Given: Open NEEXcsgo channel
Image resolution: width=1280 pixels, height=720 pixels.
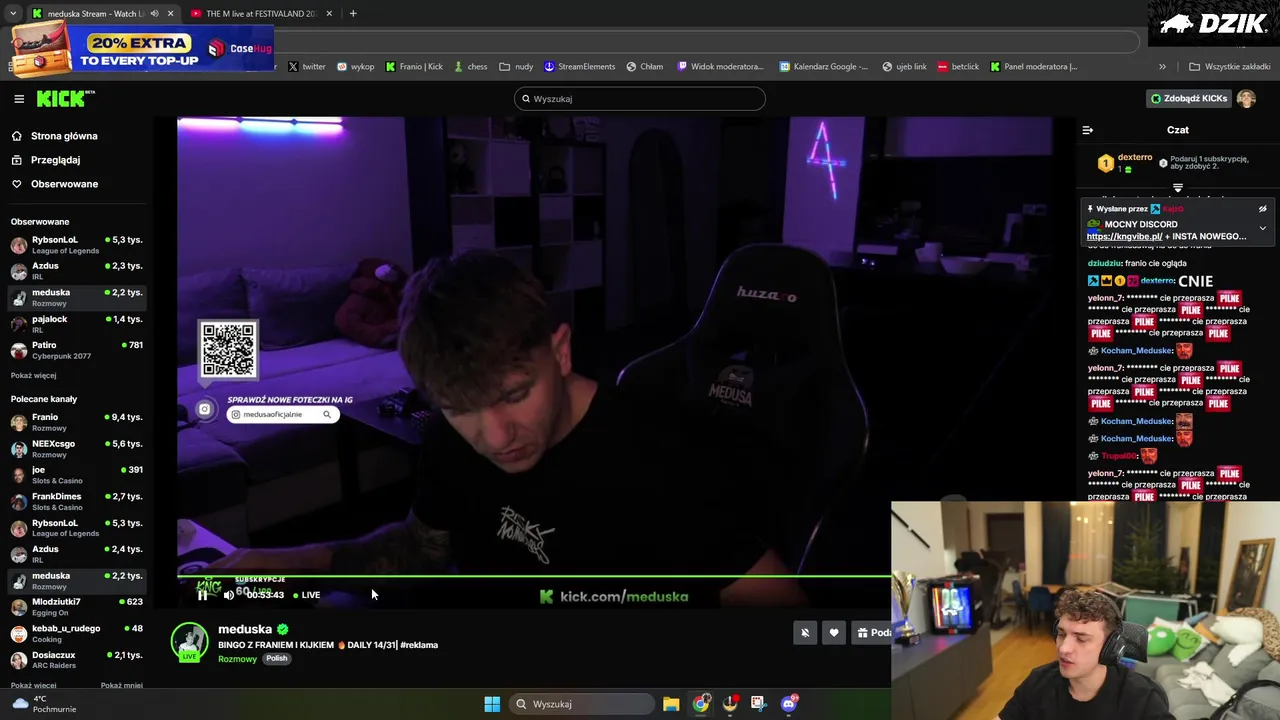Looking at the screenshot, I should coord(76,448).
